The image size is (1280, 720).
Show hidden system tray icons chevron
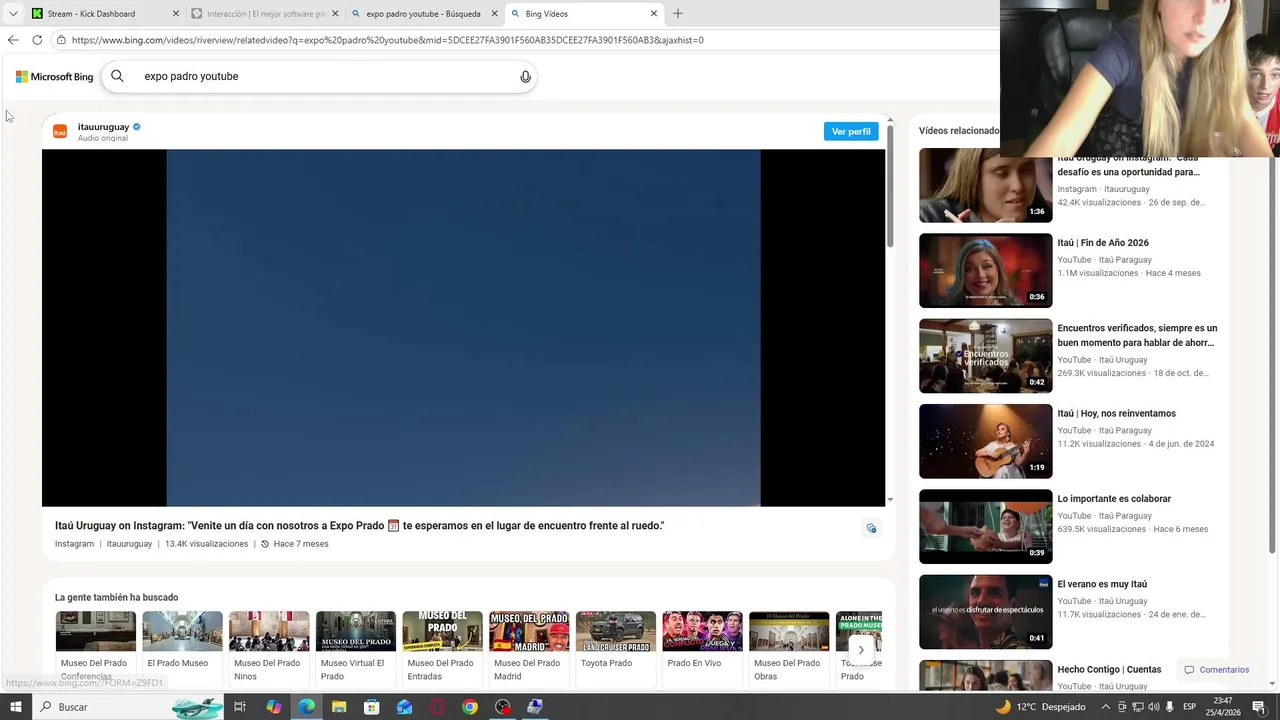click(1106, 707)
